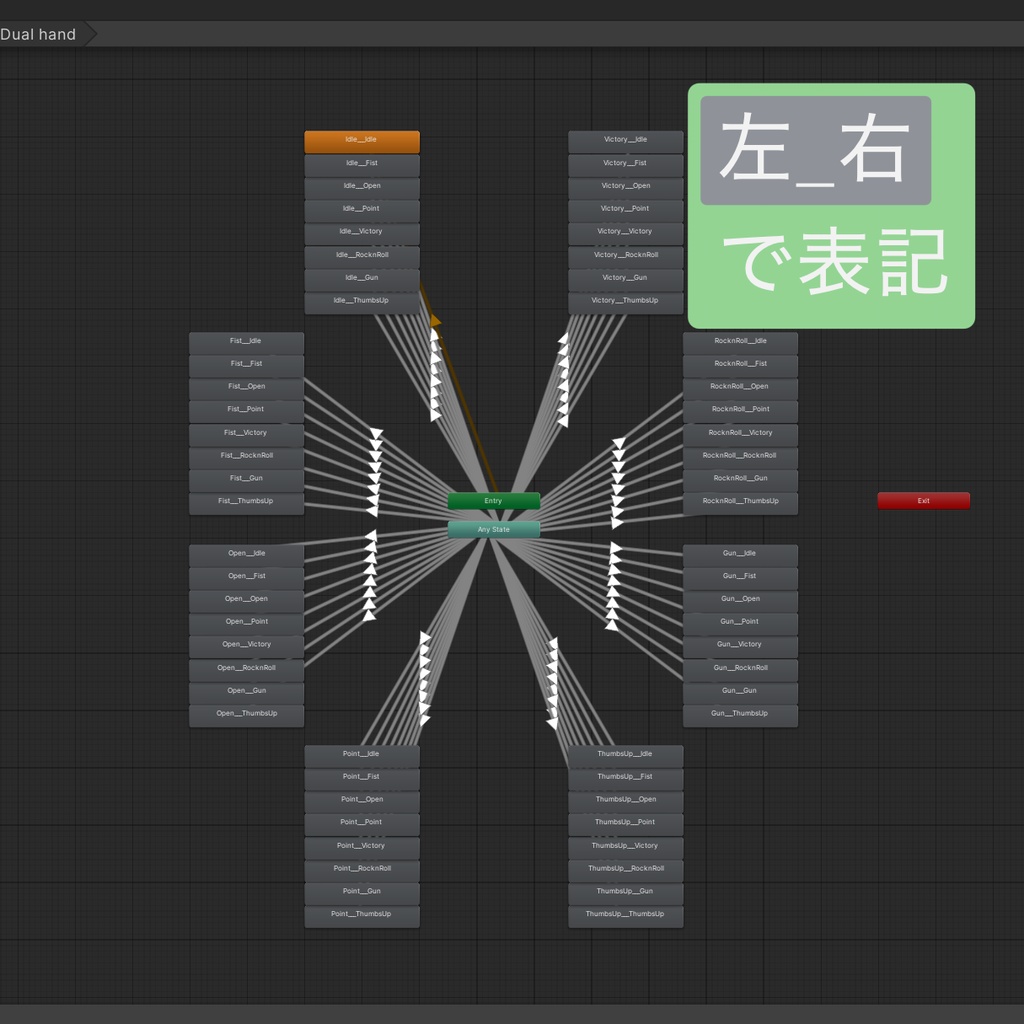The height and width of the screenshot is (1024, 1024).
Task: Select the RocknRoll__Victory state node
Action: (741, 434)
